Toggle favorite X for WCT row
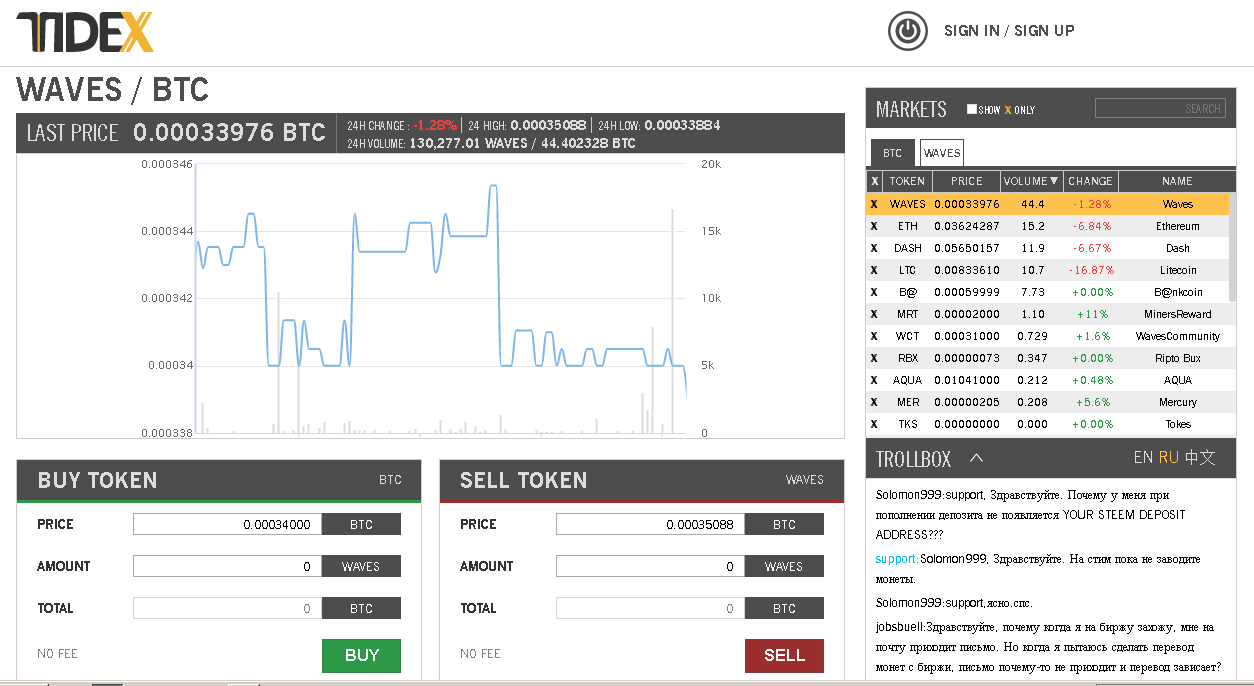 [874, 336]
